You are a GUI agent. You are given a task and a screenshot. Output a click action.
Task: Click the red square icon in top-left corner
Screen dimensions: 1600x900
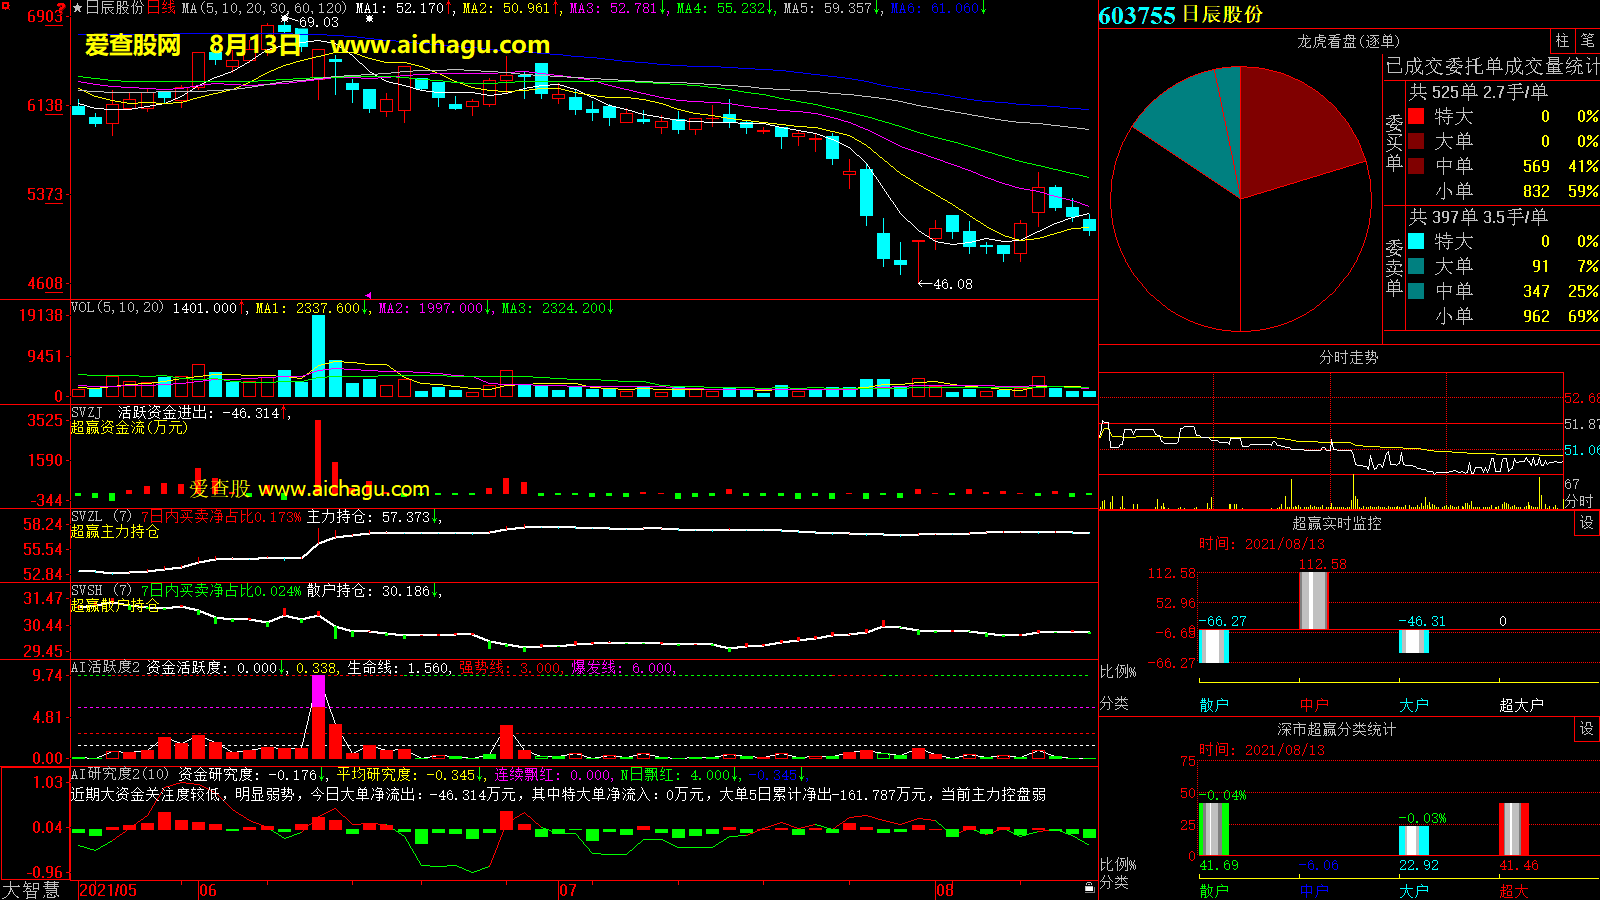point(5,6)
